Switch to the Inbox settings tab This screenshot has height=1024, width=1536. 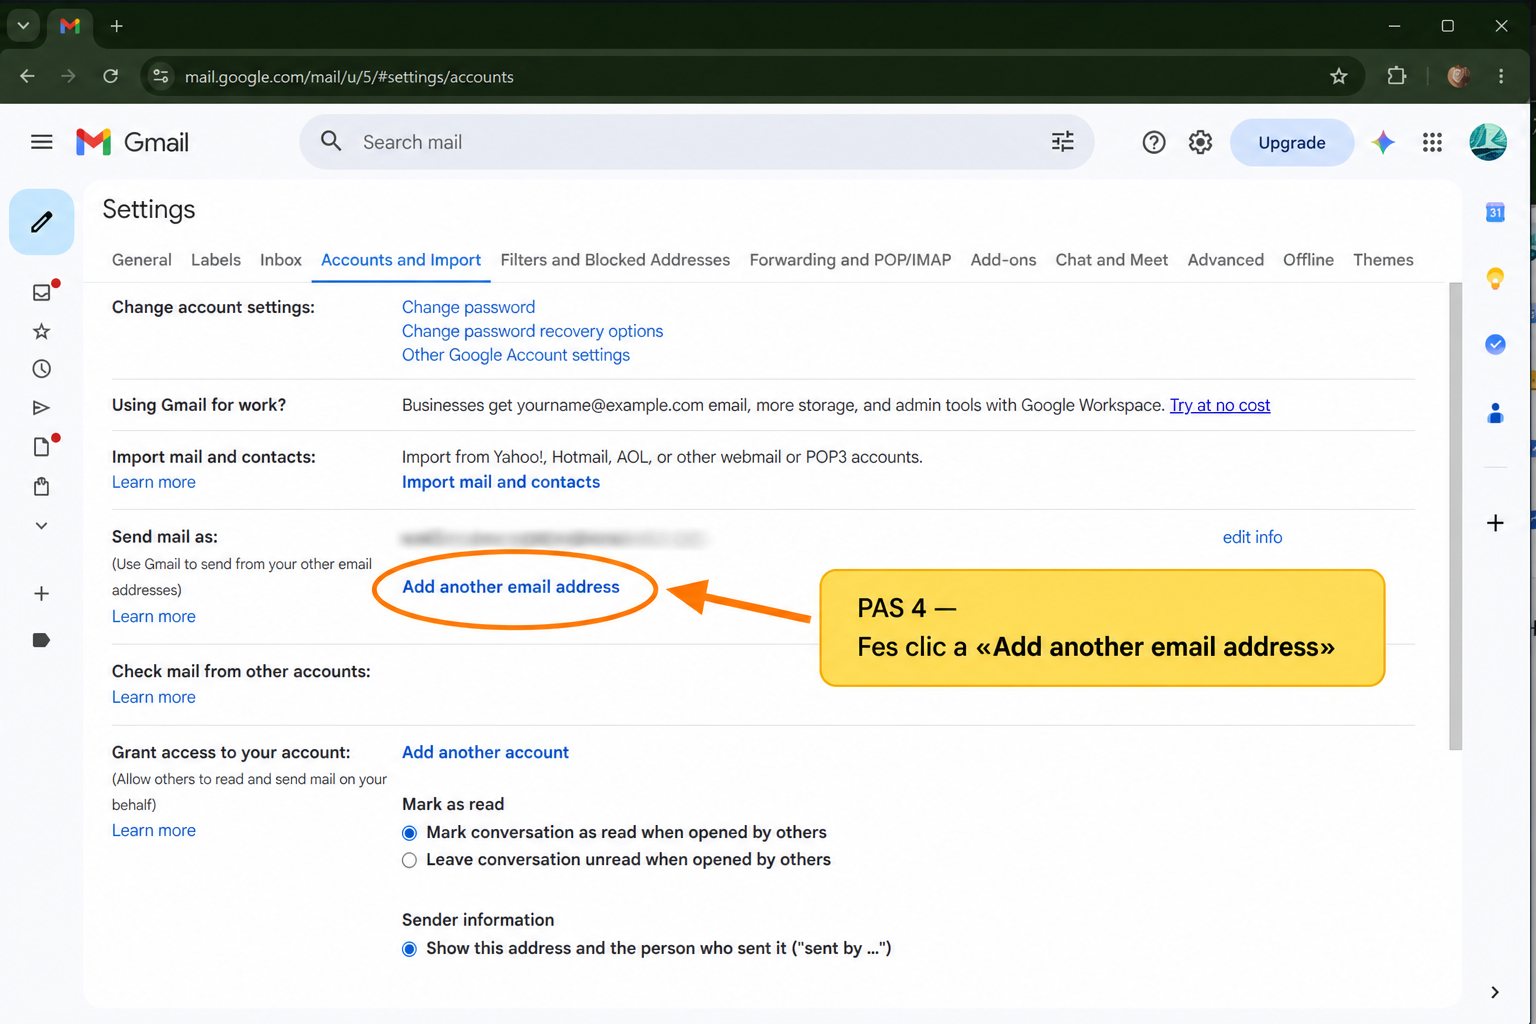[x=281, y=260]
